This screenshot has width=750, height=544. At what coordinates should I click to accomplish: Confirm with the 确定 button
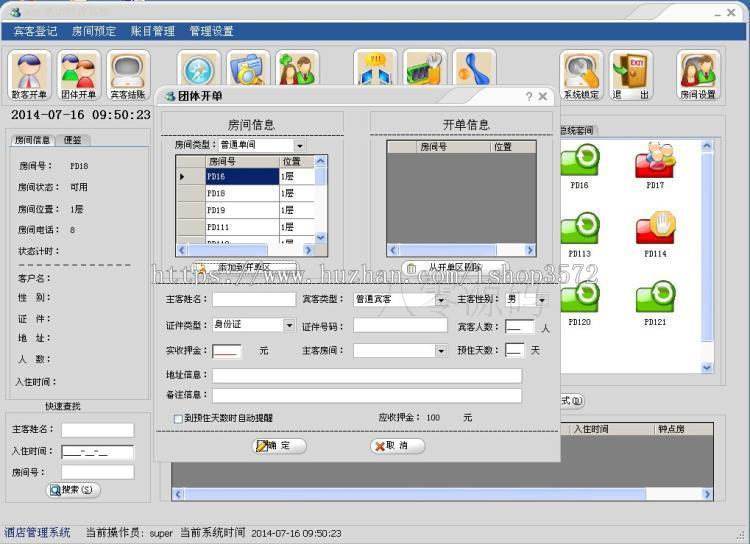click(279, 446)
